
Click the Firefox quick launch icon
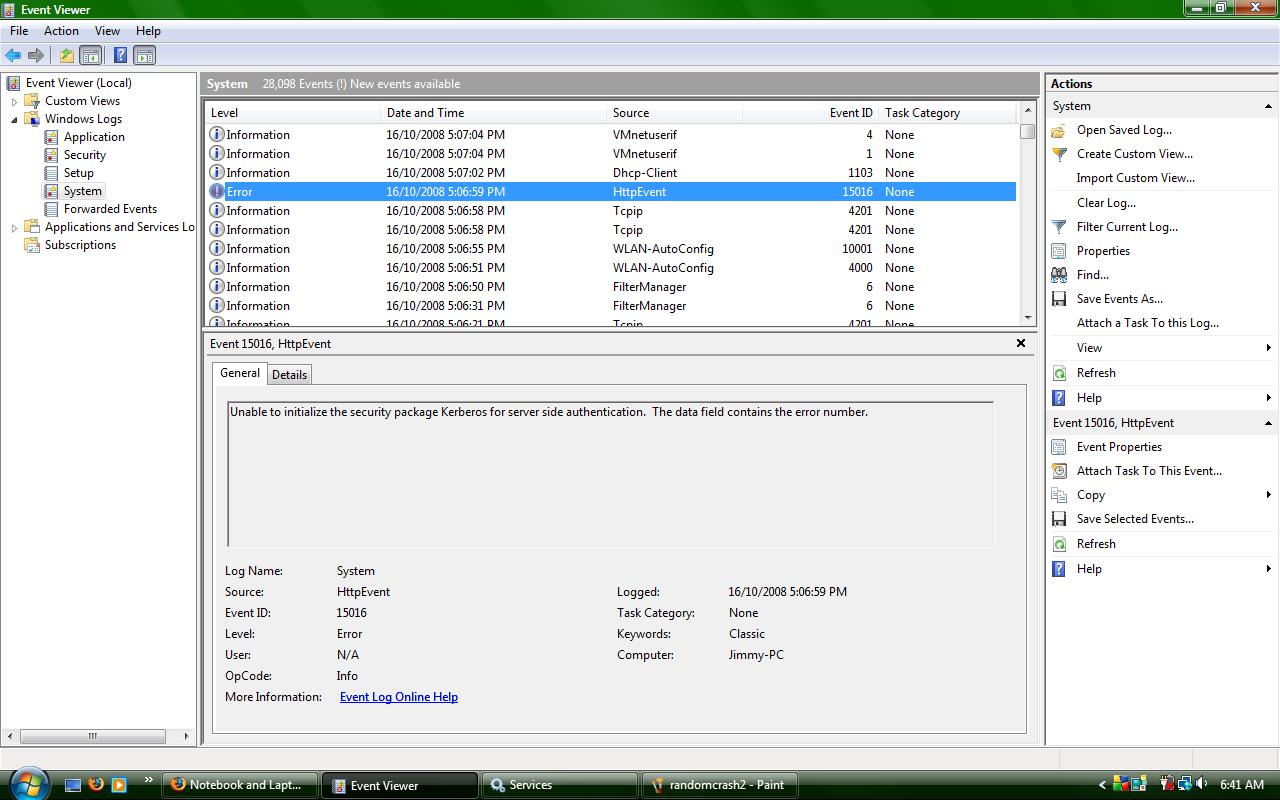pyautogui.click(x=96, y=785)
